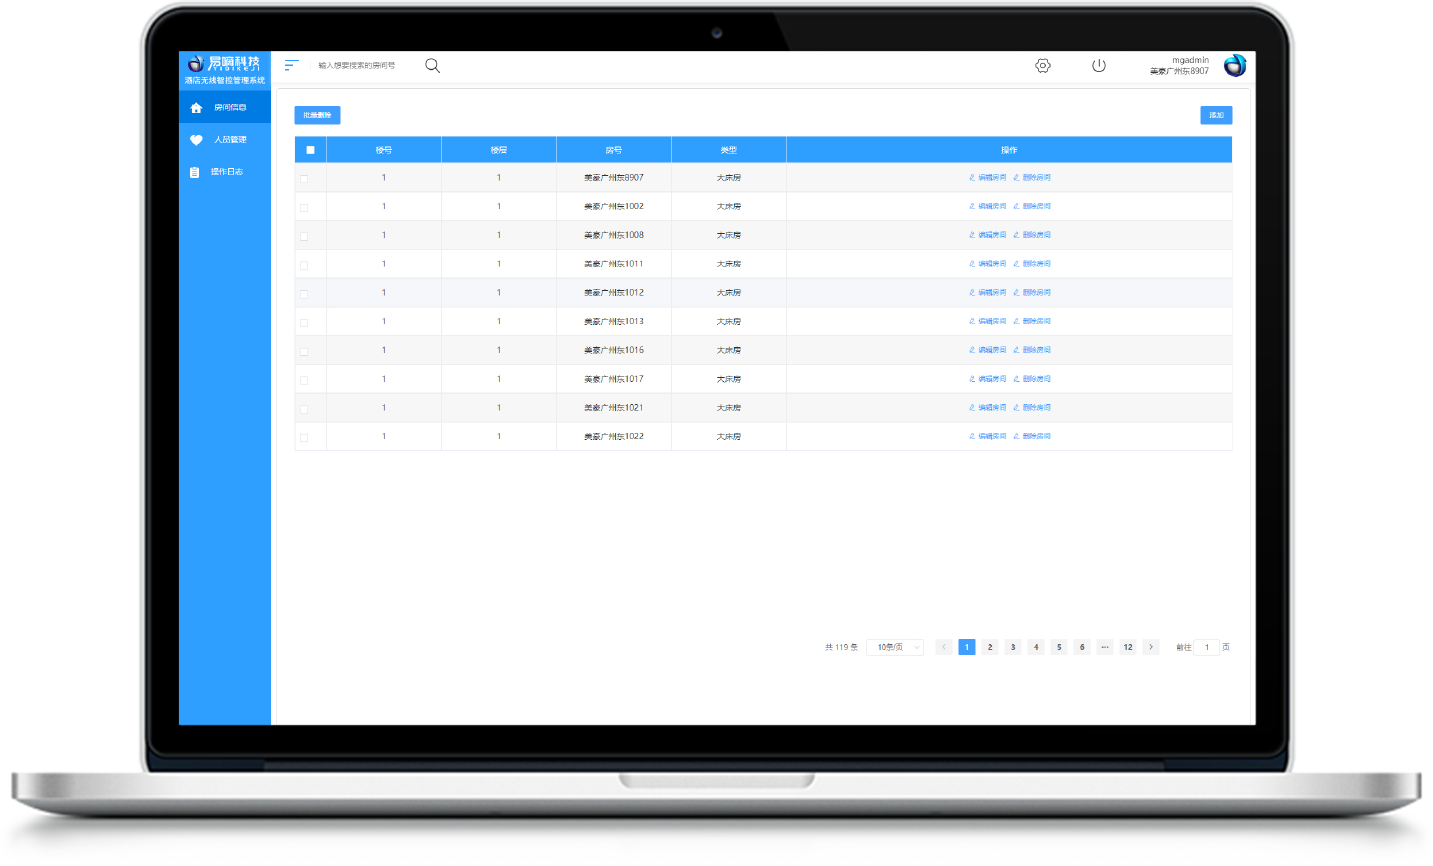
Task: Open the 10条/页 page size dropdown
Action: tap(895, 647)
